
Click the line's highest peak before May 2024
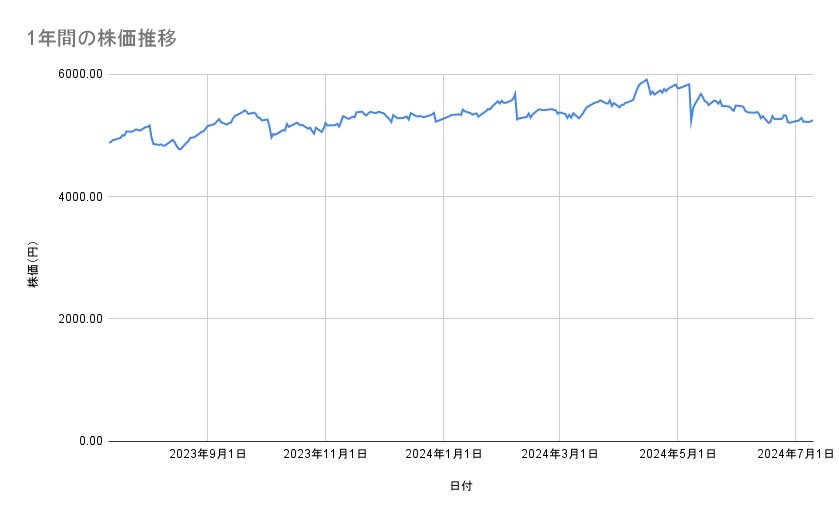[647, 79]
